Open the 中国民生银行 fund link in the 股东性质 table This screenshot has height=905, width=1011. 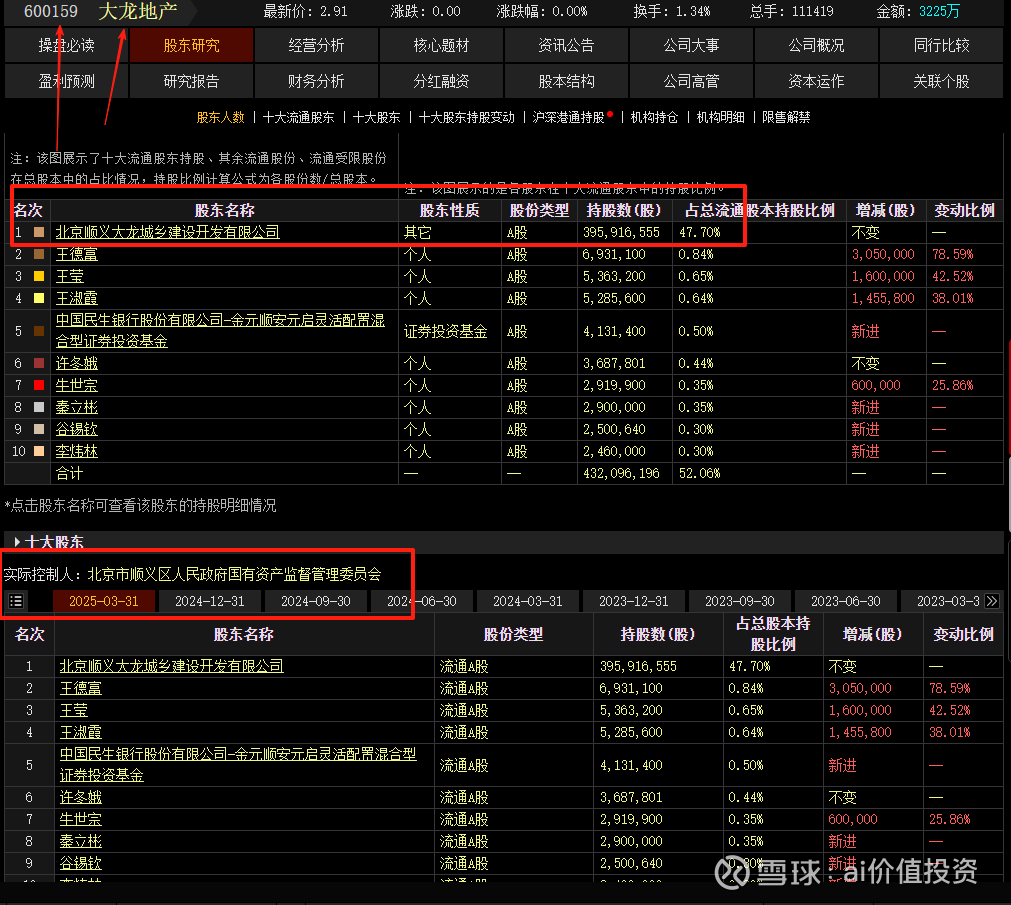(x=220, y=331)
